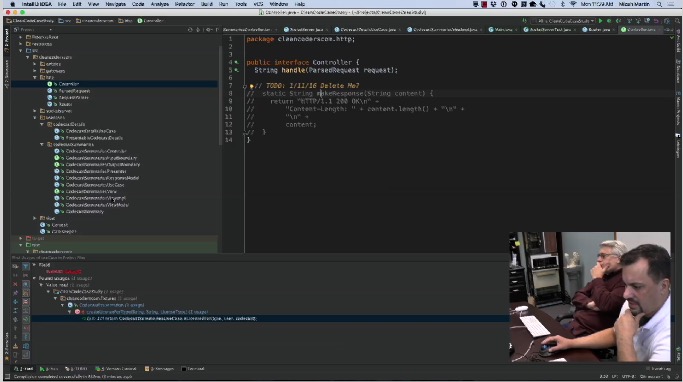This screenshot has width=683, height=382.
Task: Click scroll-from-source icon in Project panel header
Action: (190, 30)
